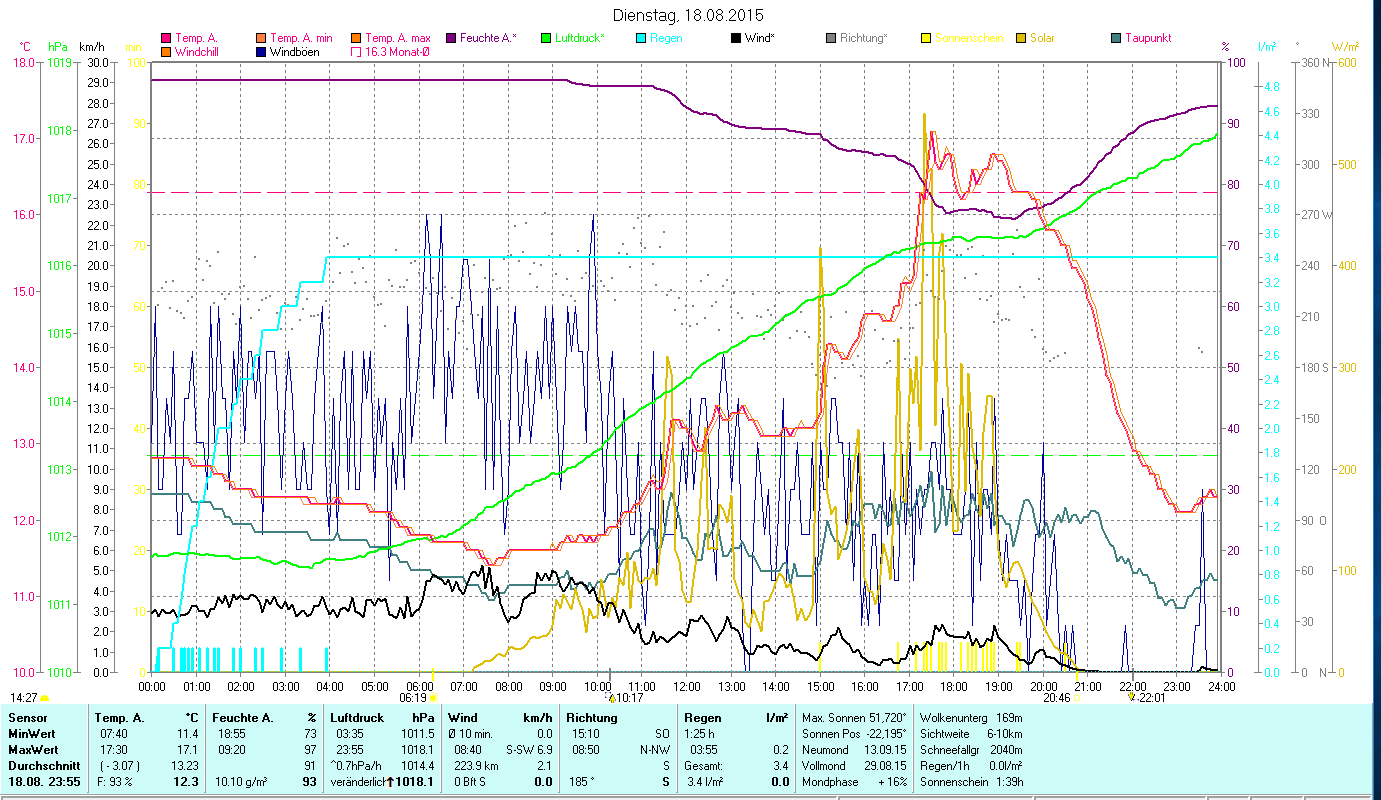The height and width of the screenshot is (800, 1381).
Task: Click the gray Richtung legend swatch
Action: 831,38
